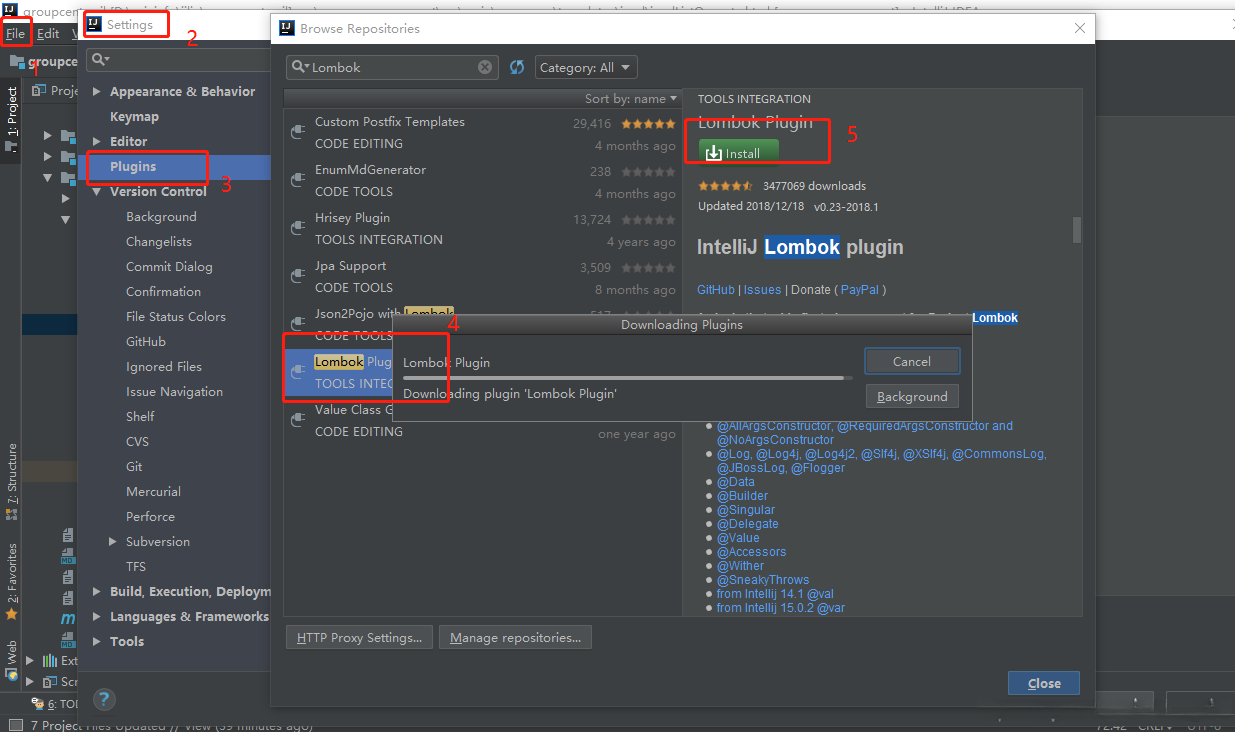Open the PayPal donate link
The height and width of the screenshot is (732, 1235).
pyautogui.click(x=860, y=289)
